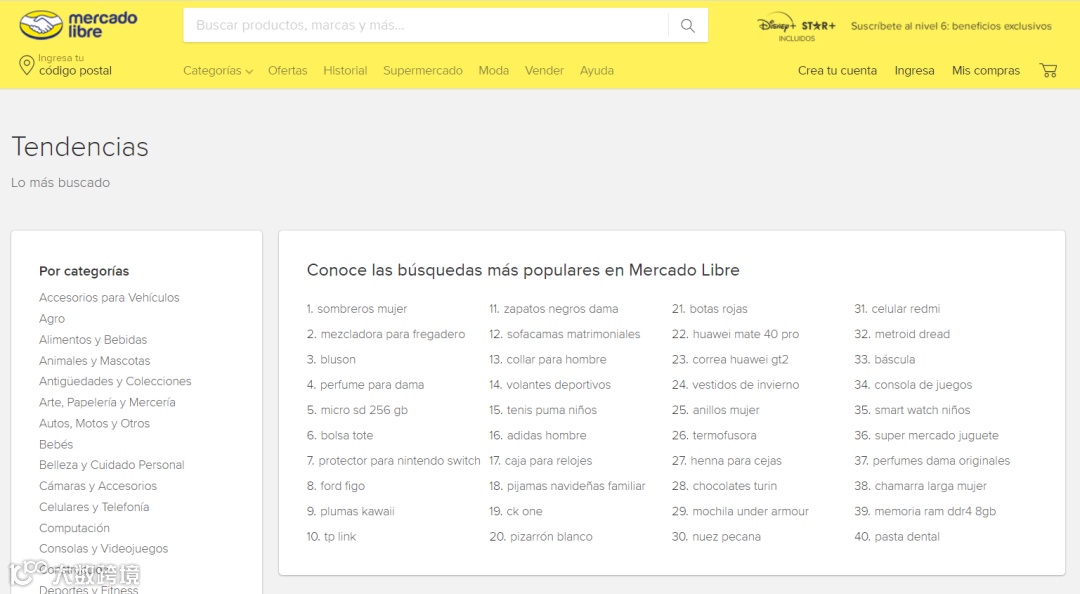
Task: Select Antigüedades y Colecciones category
Action: pyautogui.click(x=115, y=381)
